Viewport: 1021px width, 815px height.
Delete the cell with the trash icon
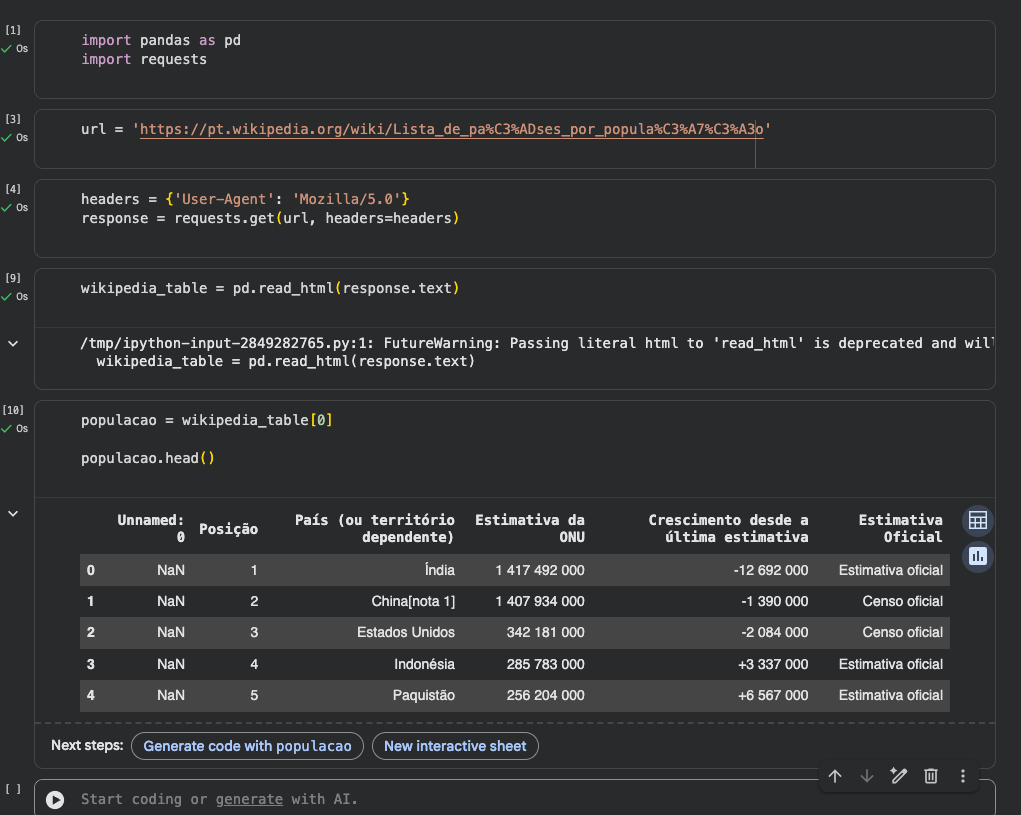(x=930, y=776)
